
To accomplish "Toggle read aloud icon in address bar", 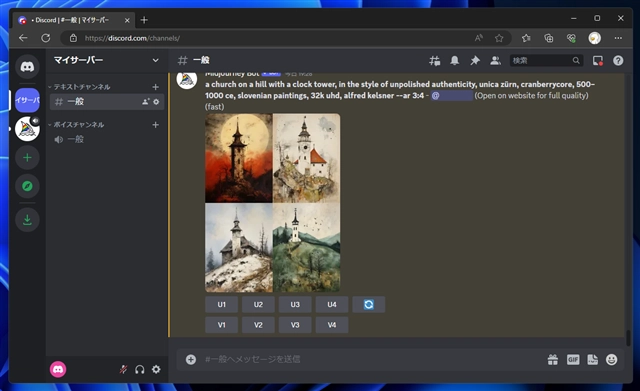I will pyautogui.click(x=479, y=38).
